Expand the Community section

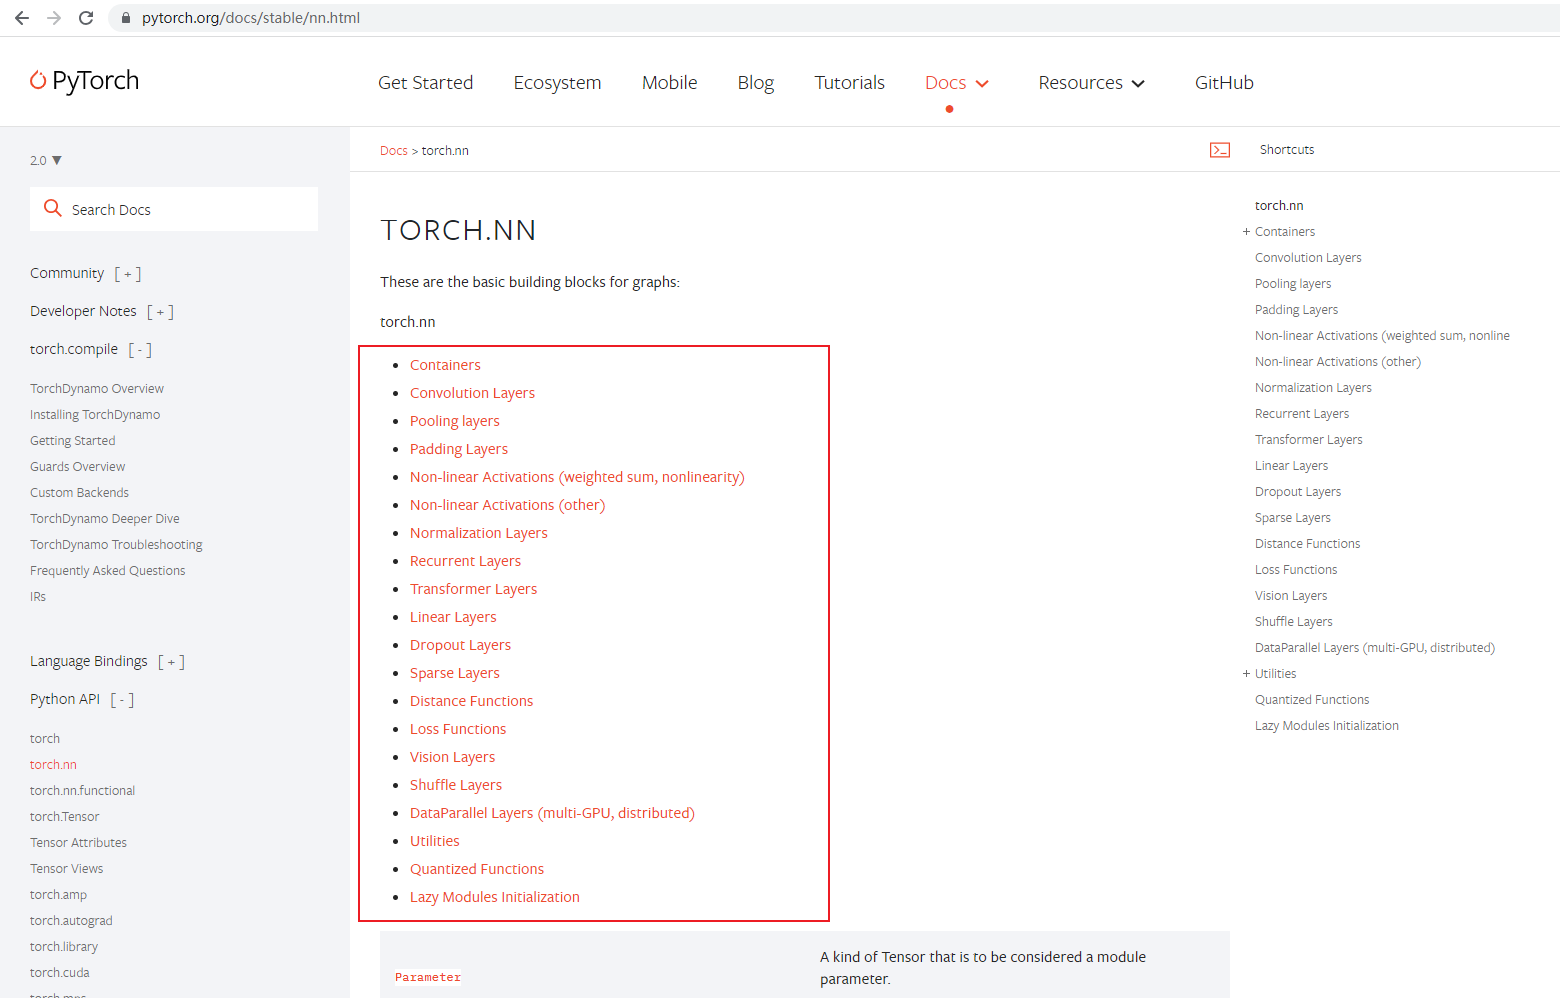[x=128, y=274]
